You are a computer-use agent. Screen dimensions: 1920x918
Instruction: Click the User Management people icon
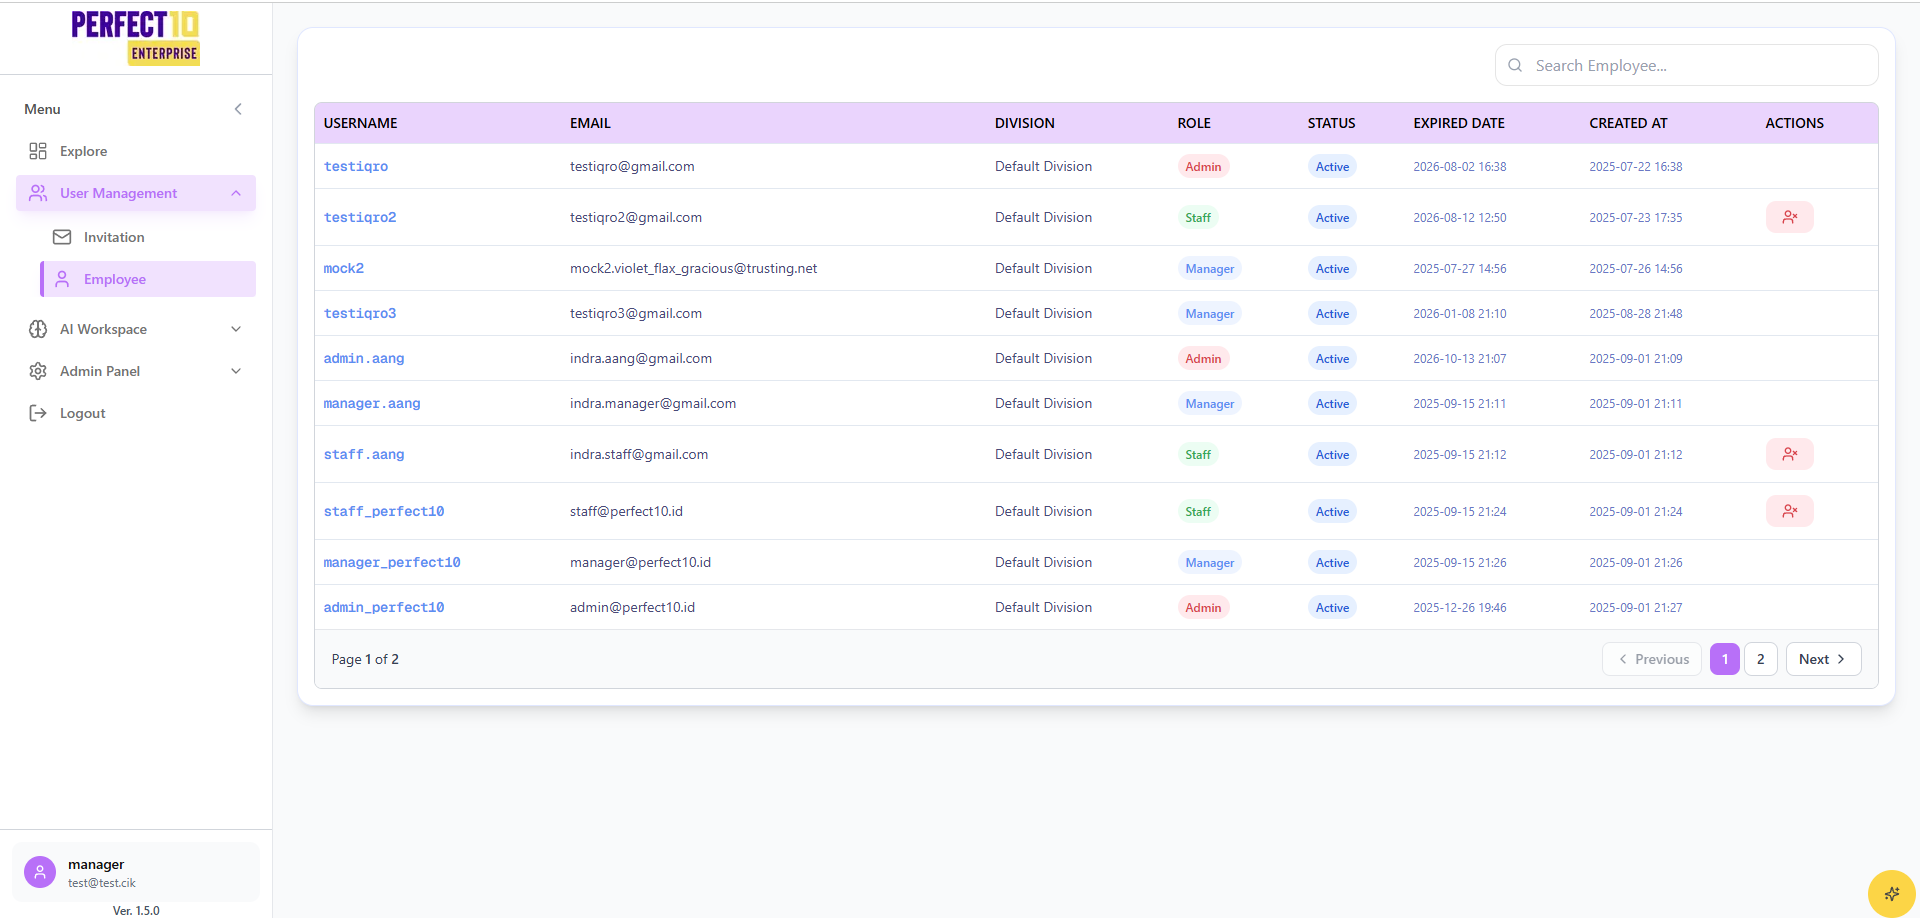(38, 193)
